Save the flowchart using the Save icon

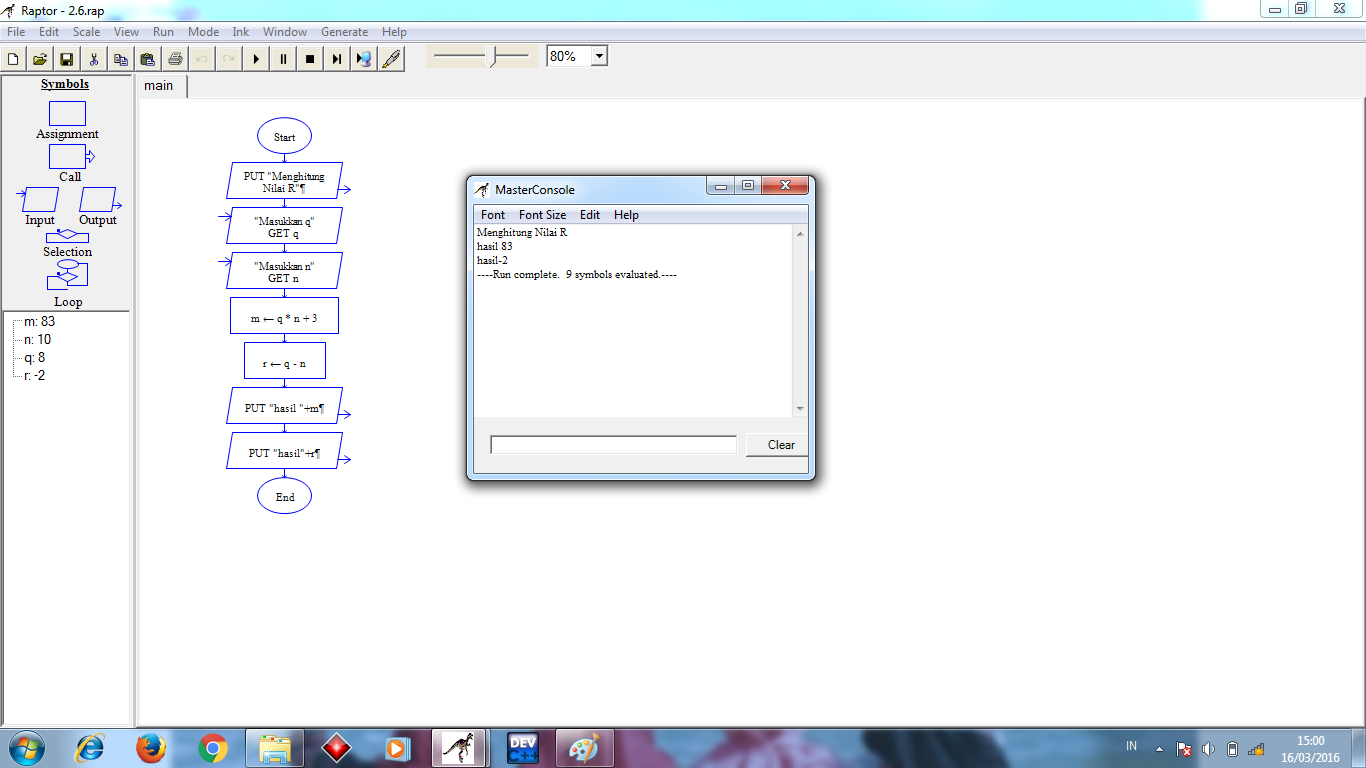pyautogui.click(x=66, y=58)
